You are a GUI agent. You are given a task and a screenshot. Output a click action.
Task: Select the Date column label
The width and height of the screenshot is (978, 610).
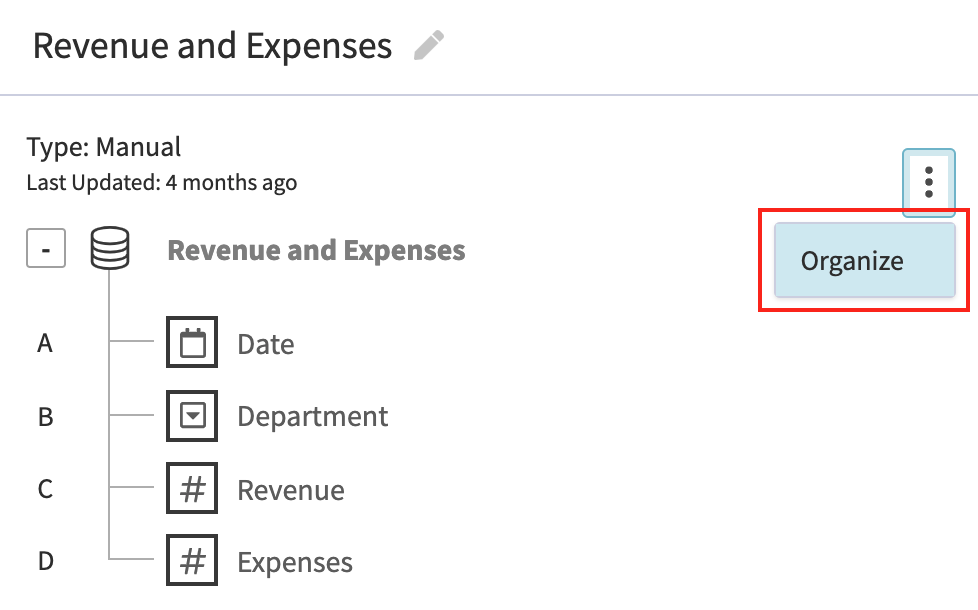pos(265,344)
